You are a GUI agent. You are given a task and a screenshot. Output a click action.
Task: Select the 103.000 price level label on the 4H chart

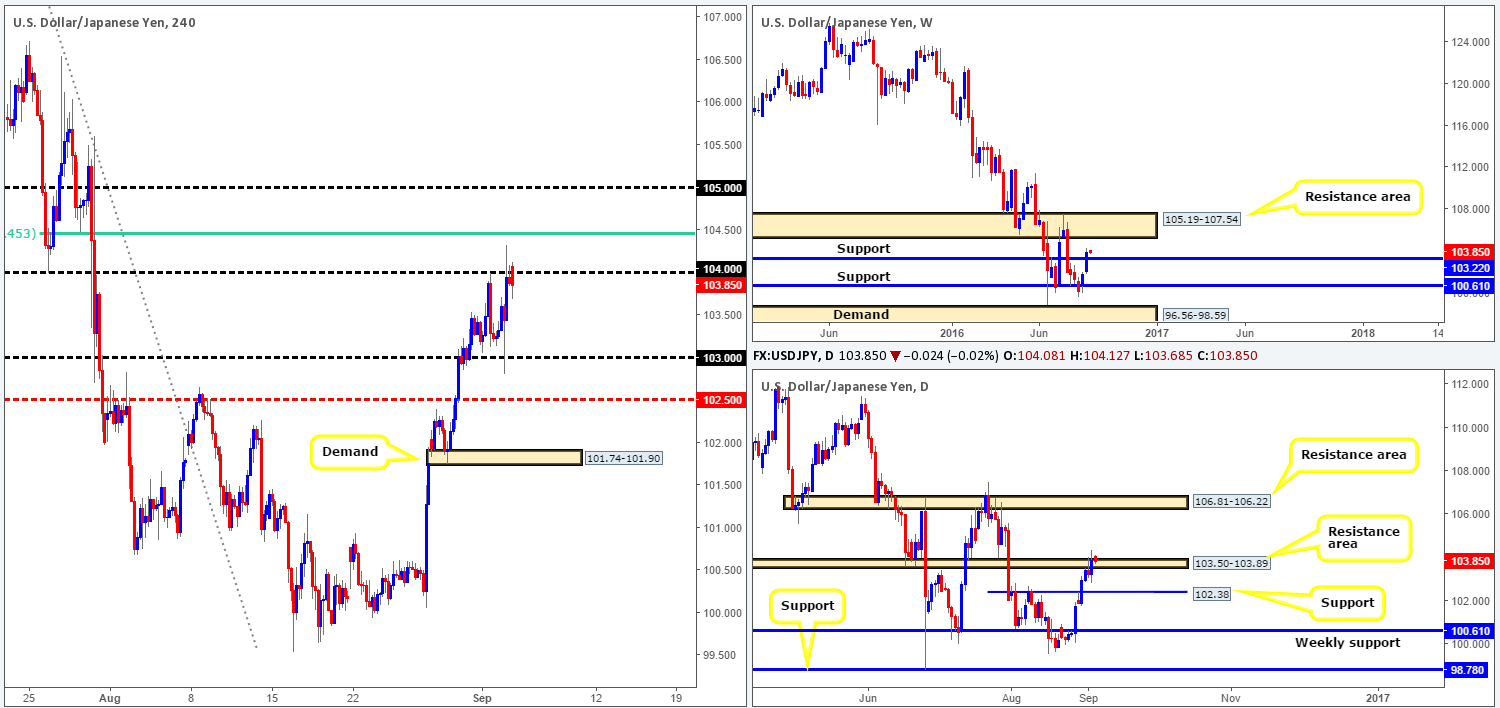click(x=720, y=358)
